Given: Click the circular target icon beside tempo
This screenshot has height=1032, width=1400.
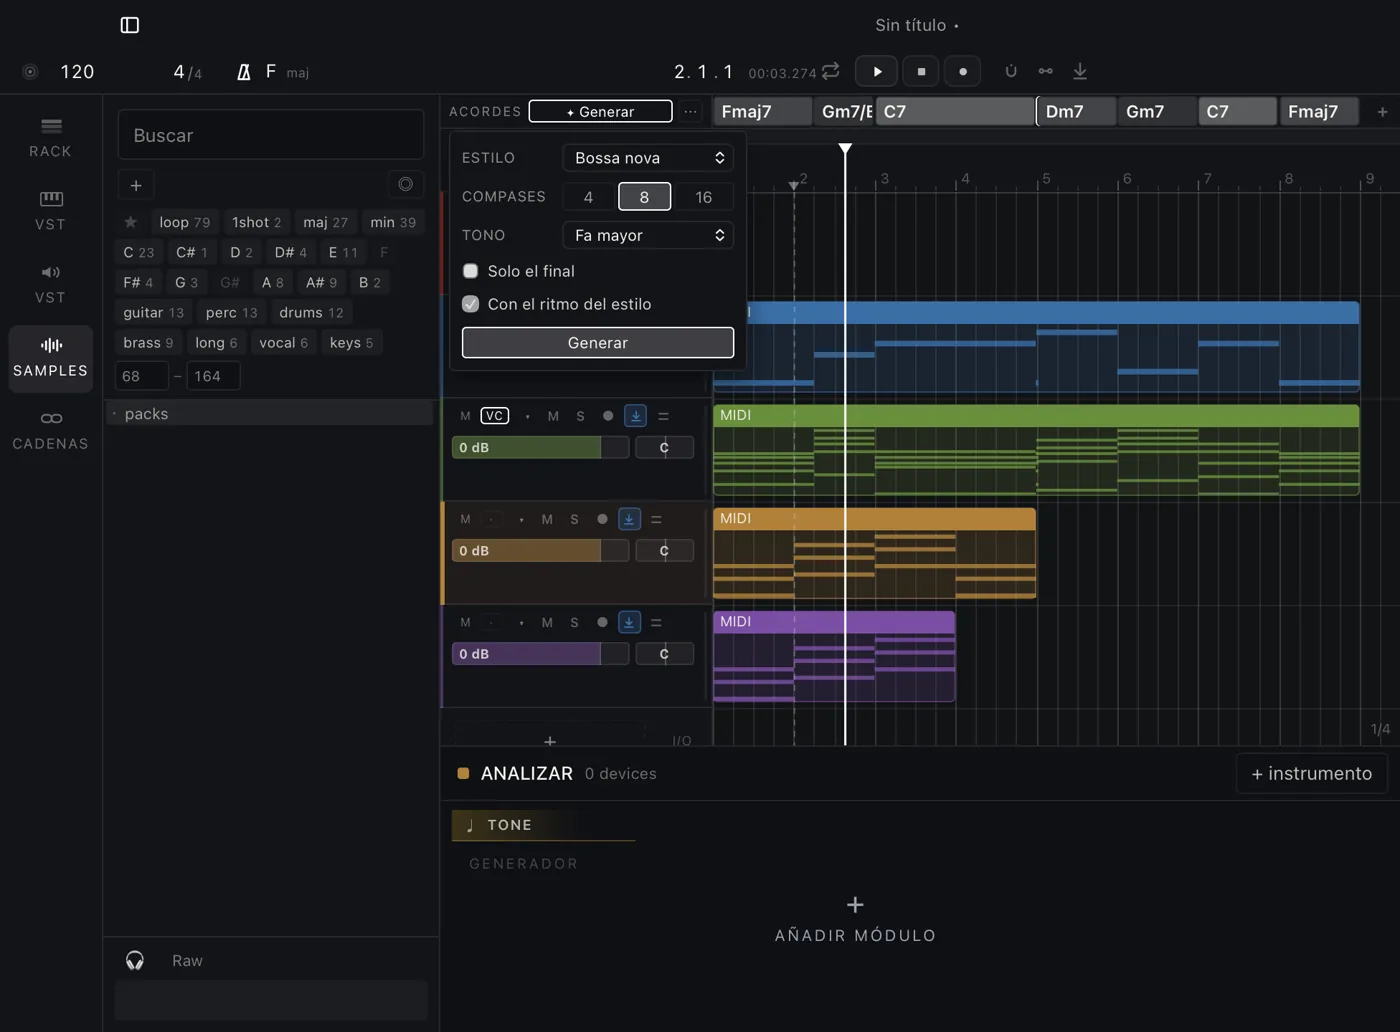Looking at the screenshot, I should pos(30,72).
